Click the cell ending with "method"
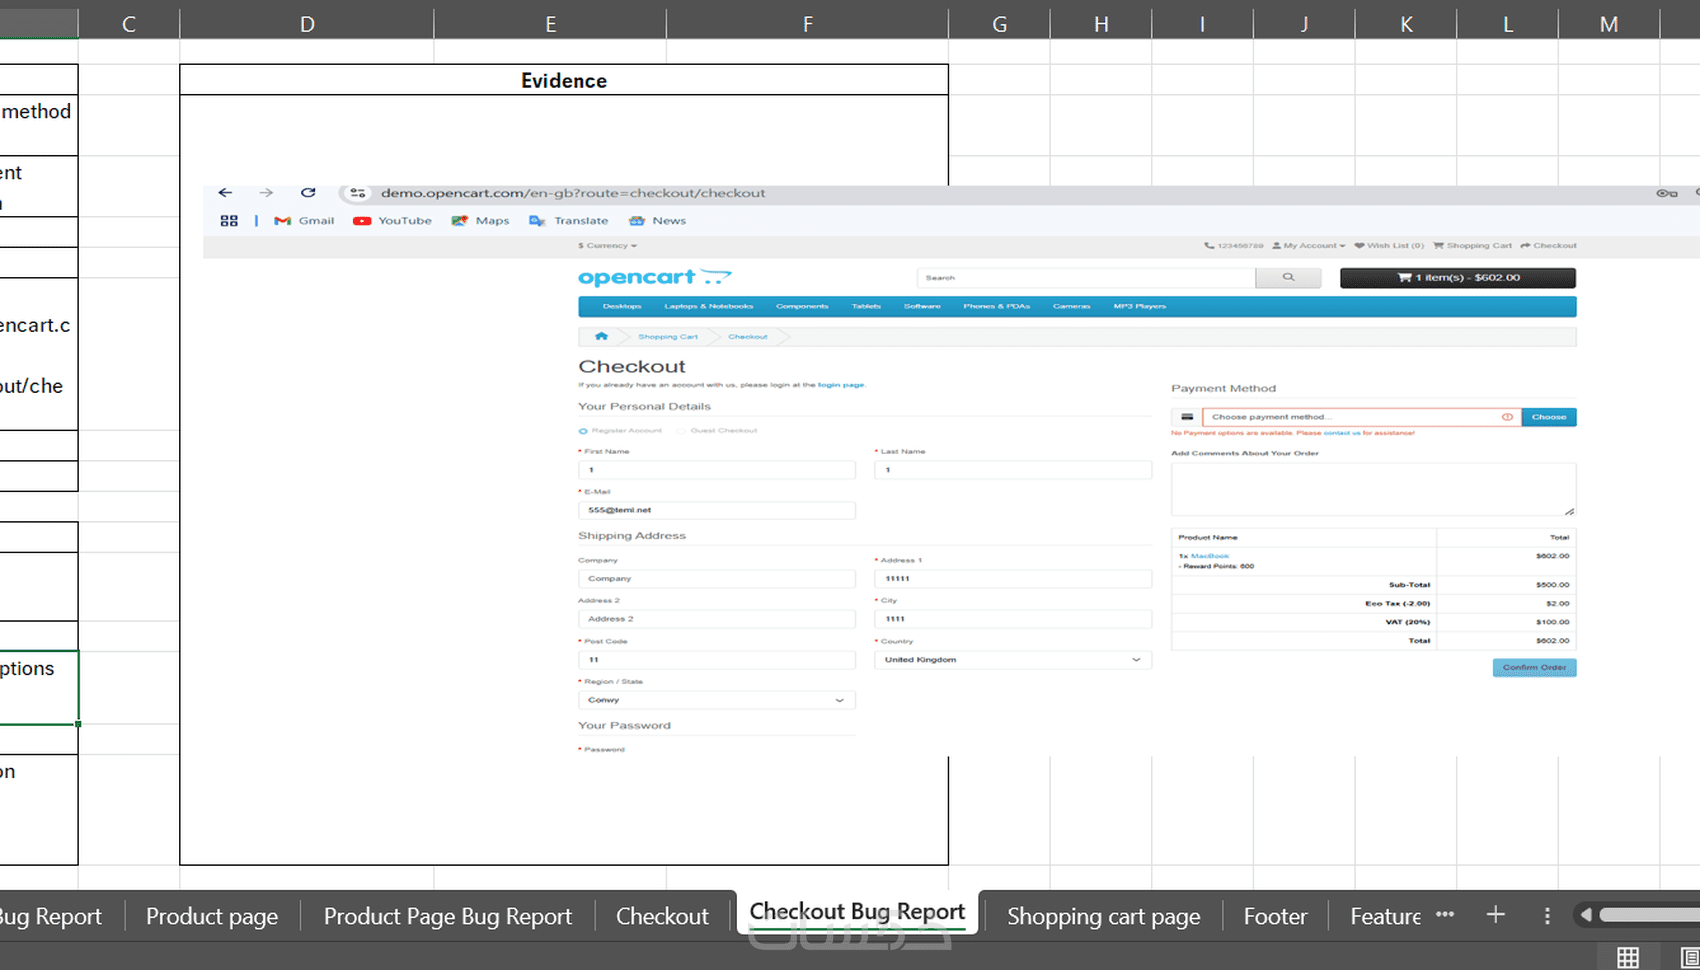 pos(38,125)
